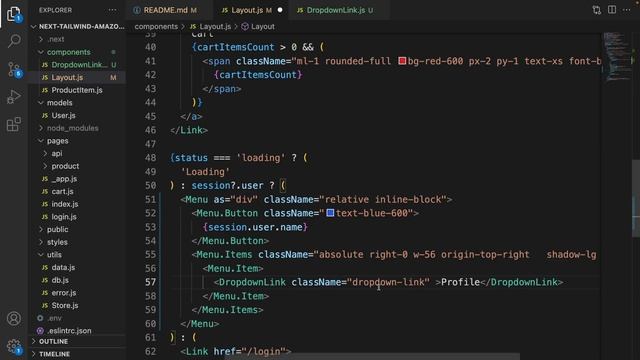Screen dimensions: 640x360
Task: Click the 'dropdown-link' className string
Action: [x=388, y=282]
